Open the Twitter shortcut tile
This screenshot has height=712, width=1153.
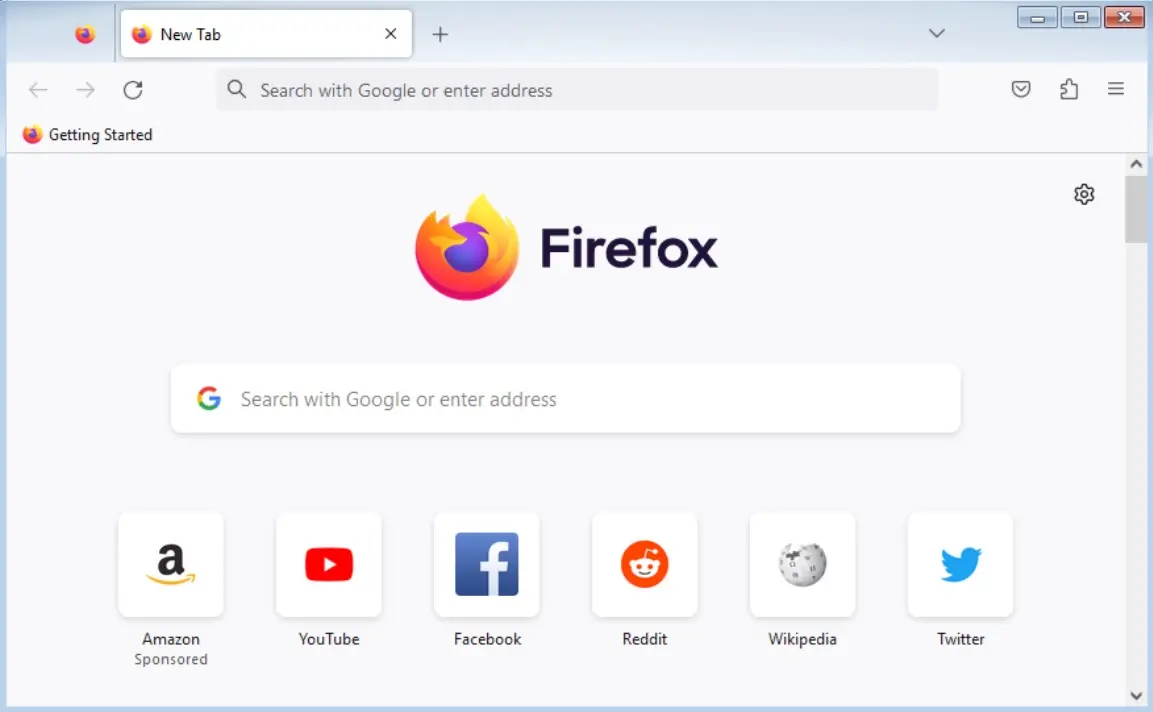pyautogui.click(x=960, y=565)
